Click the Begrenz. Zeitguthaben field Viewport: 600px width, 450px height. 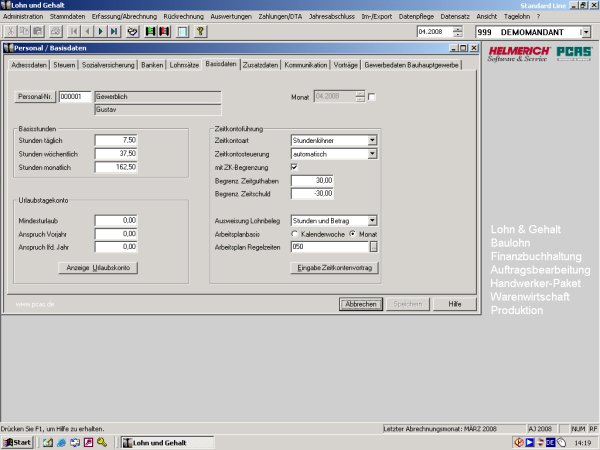(x=312, y=180)
